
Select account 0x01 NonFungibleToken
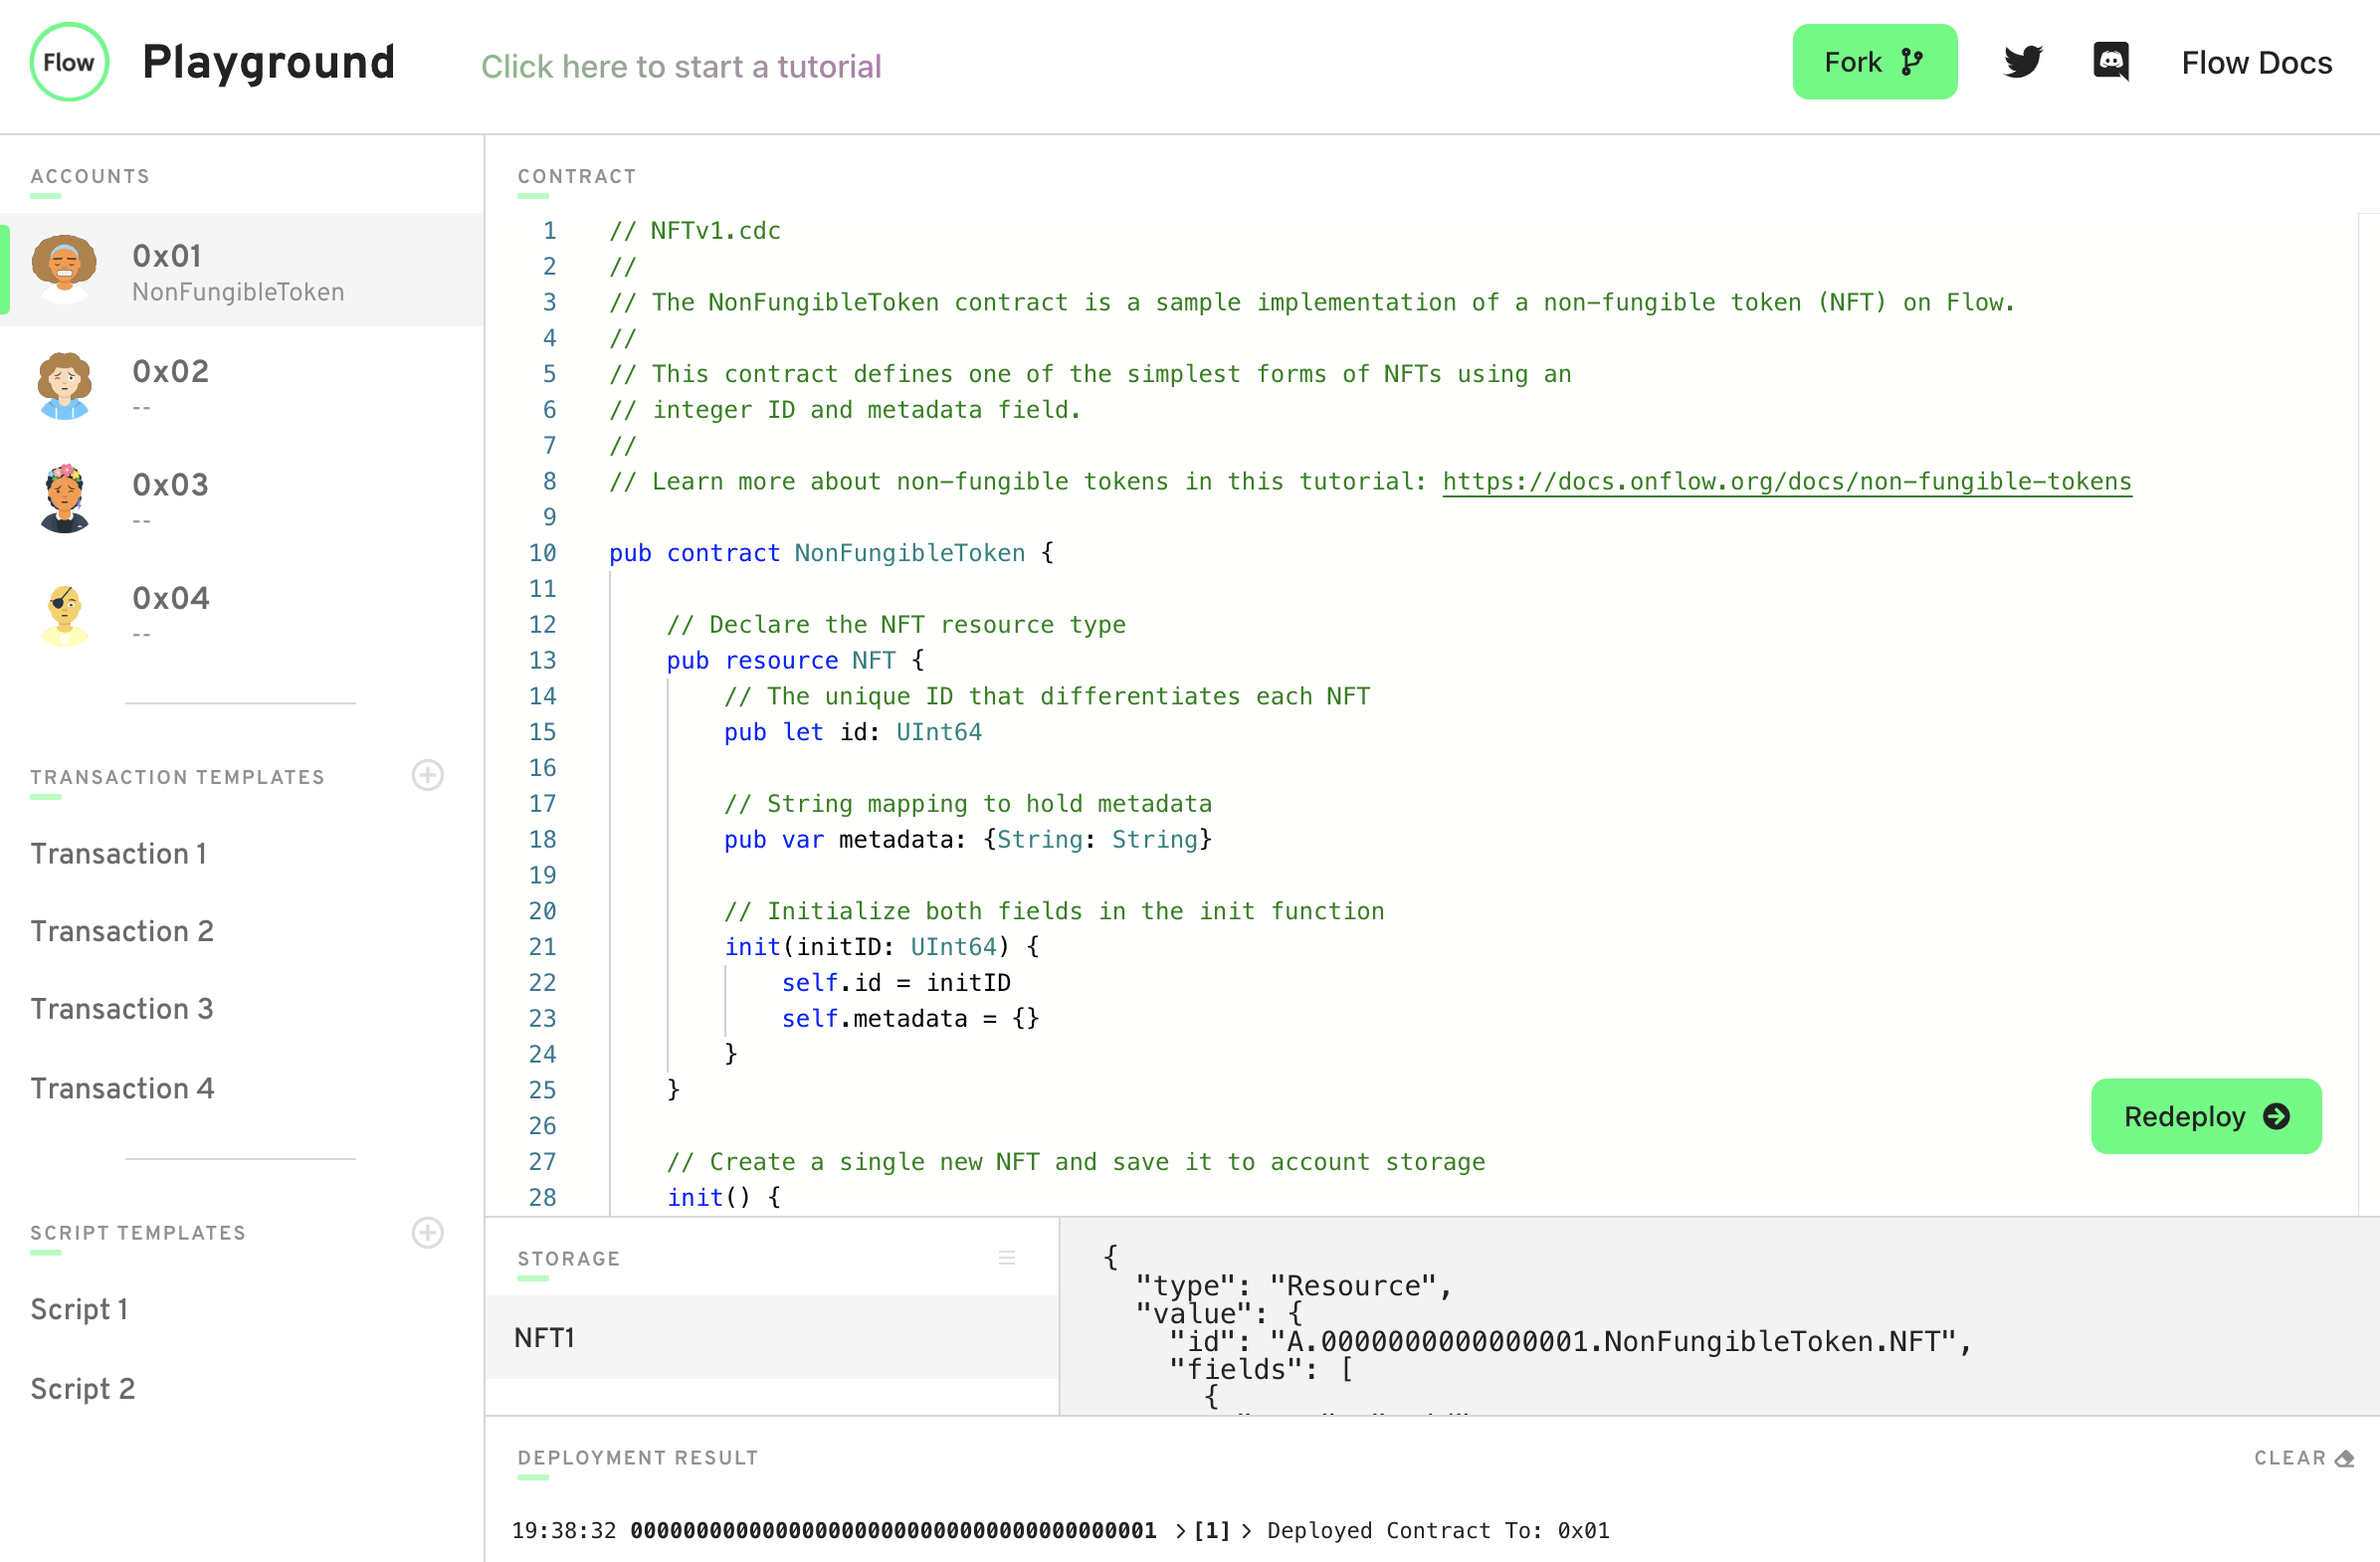point(238,271)
